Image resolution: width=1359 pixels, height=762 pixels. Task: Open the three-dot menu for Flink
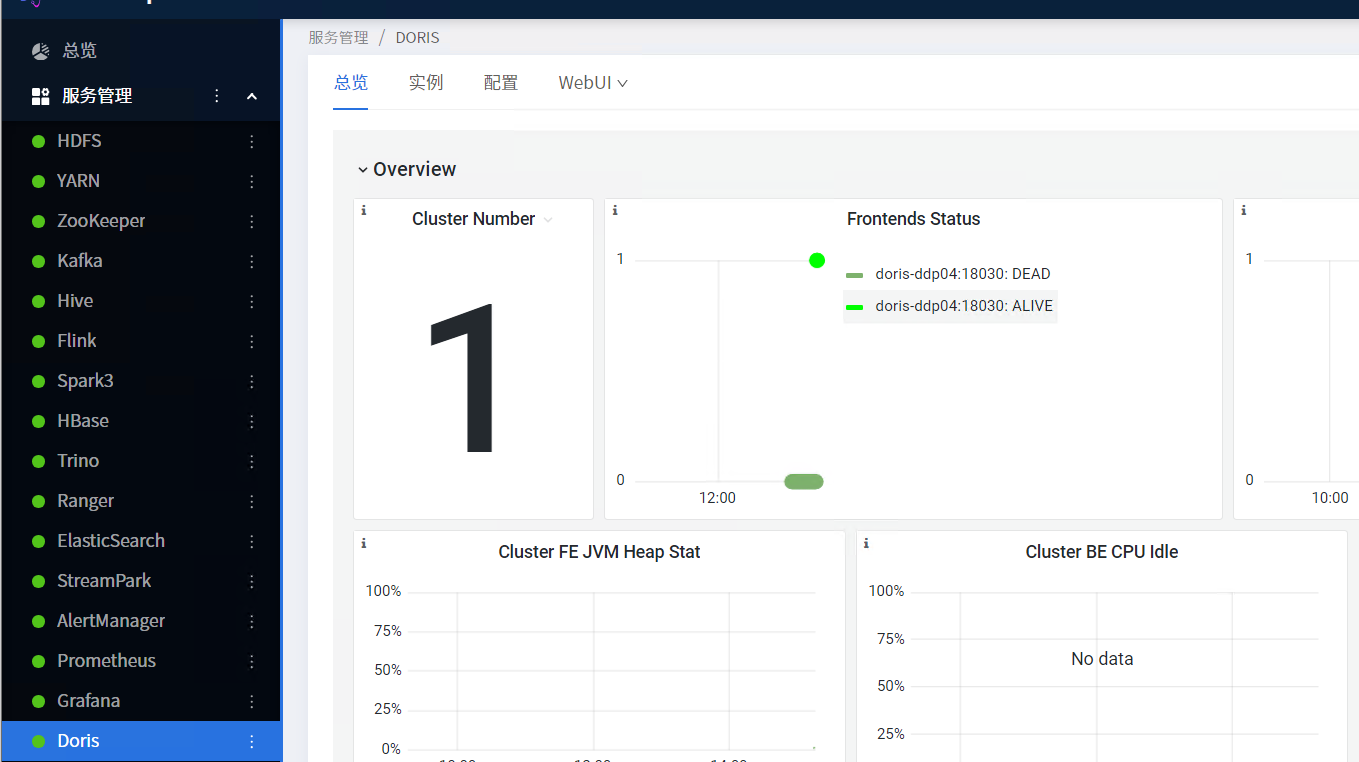(x=252, y=341)
